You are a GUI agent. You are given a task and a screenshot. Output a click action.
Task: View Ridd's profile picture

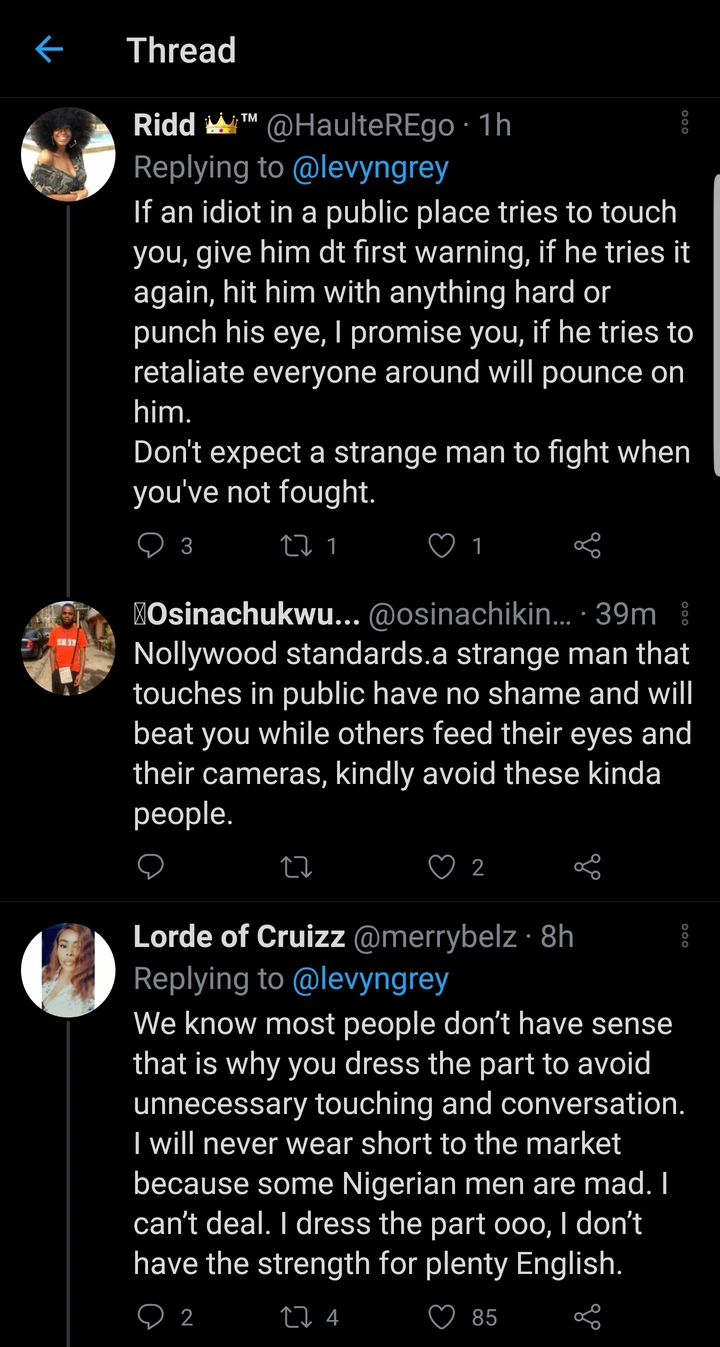point(68,154)
